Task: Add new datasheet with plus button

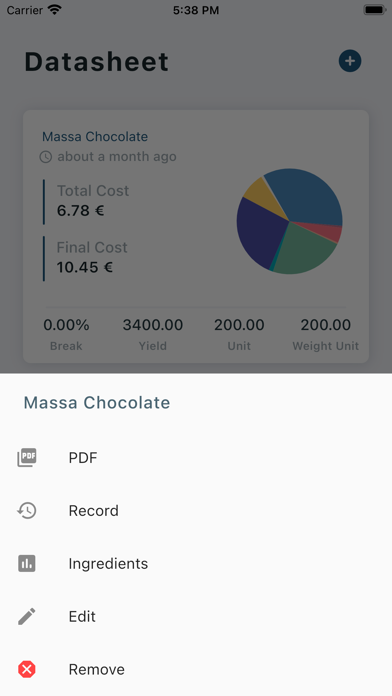Action: [350, 61]
